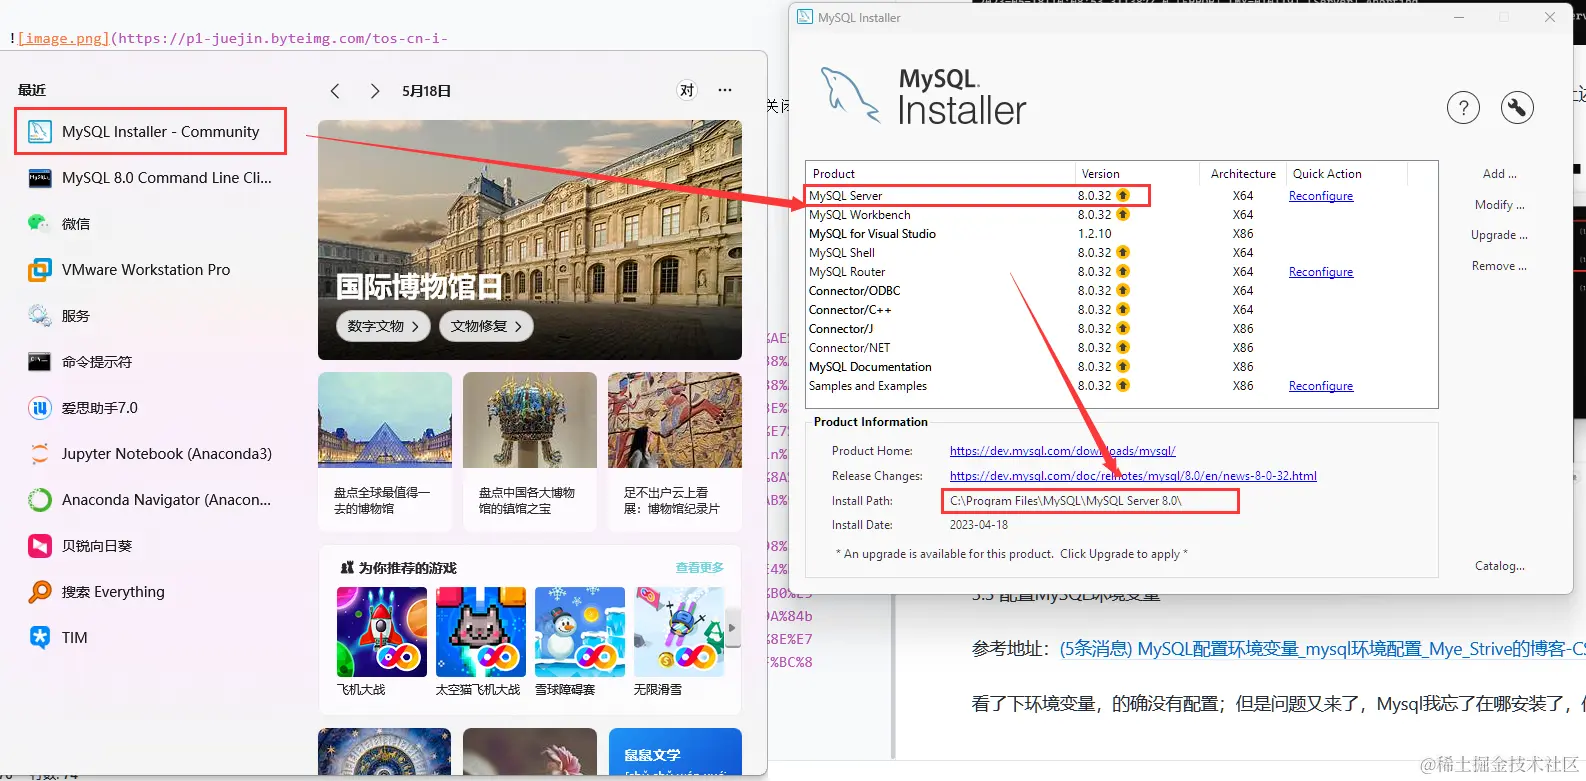Select the MySQL Documentation row

pos(1121,367)
